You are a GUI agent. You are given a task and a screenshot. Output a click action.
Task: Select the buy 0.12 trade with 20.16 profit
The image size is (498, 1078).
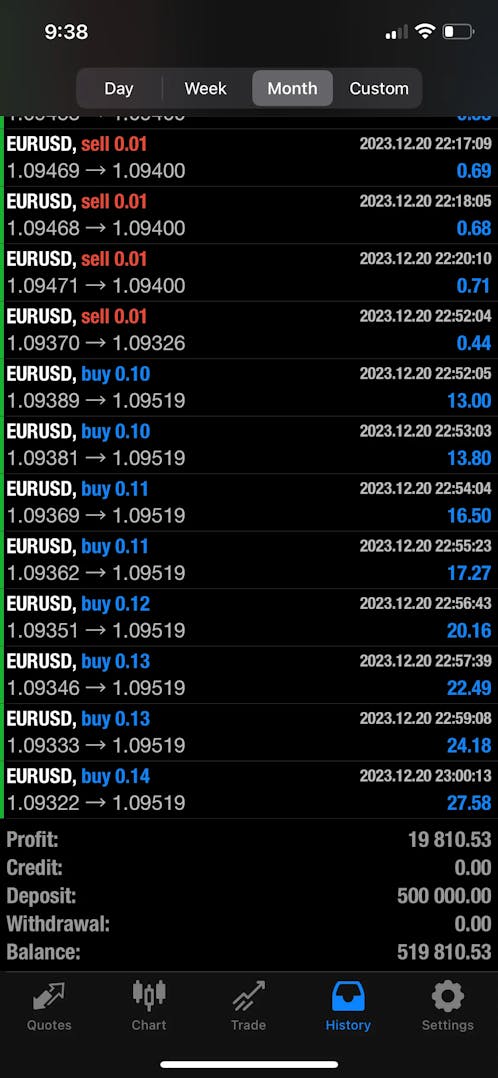click(x=249, y=617)
